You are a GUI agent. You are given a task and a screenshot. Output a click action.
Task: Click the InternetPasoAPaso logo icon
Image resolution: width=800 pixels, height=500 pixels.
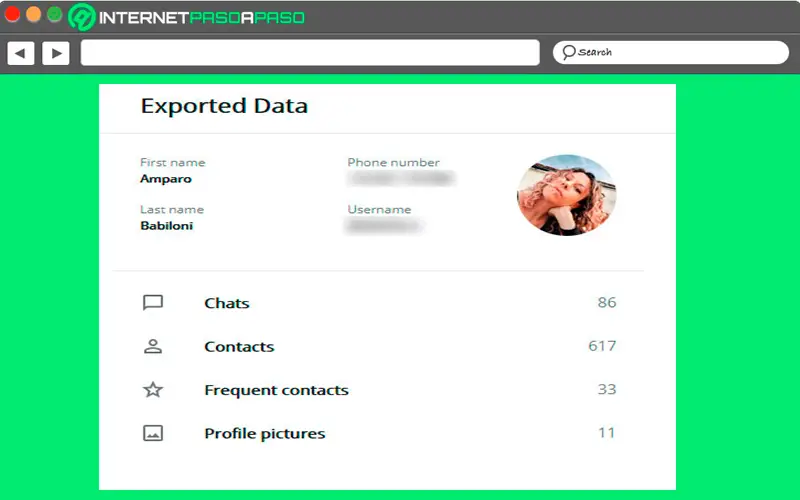[83, 17]
